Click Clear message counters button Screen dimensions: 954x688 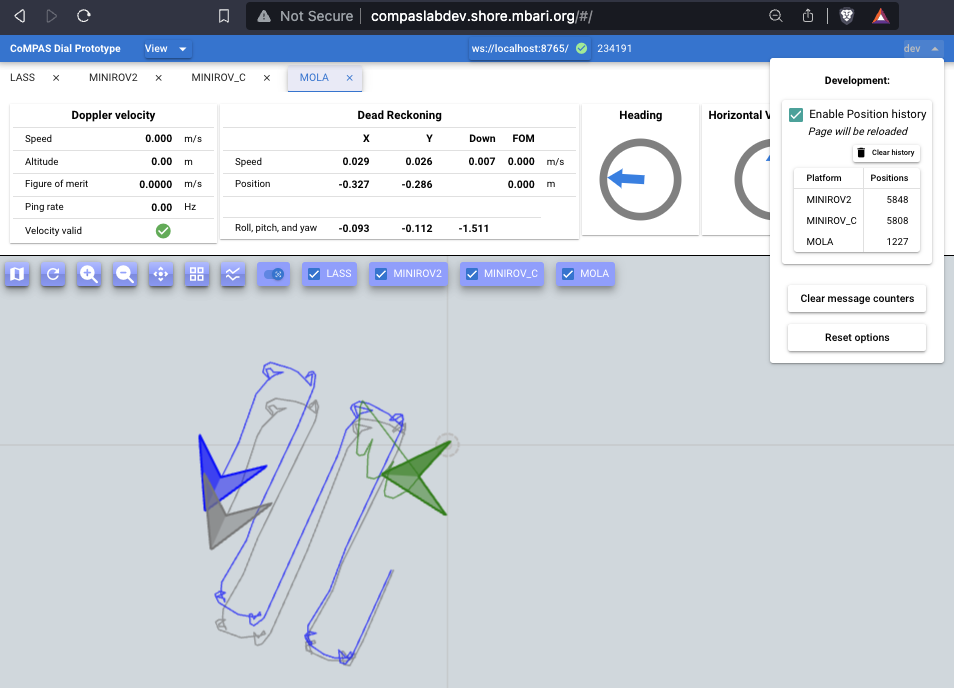click(x=857, y=299)
